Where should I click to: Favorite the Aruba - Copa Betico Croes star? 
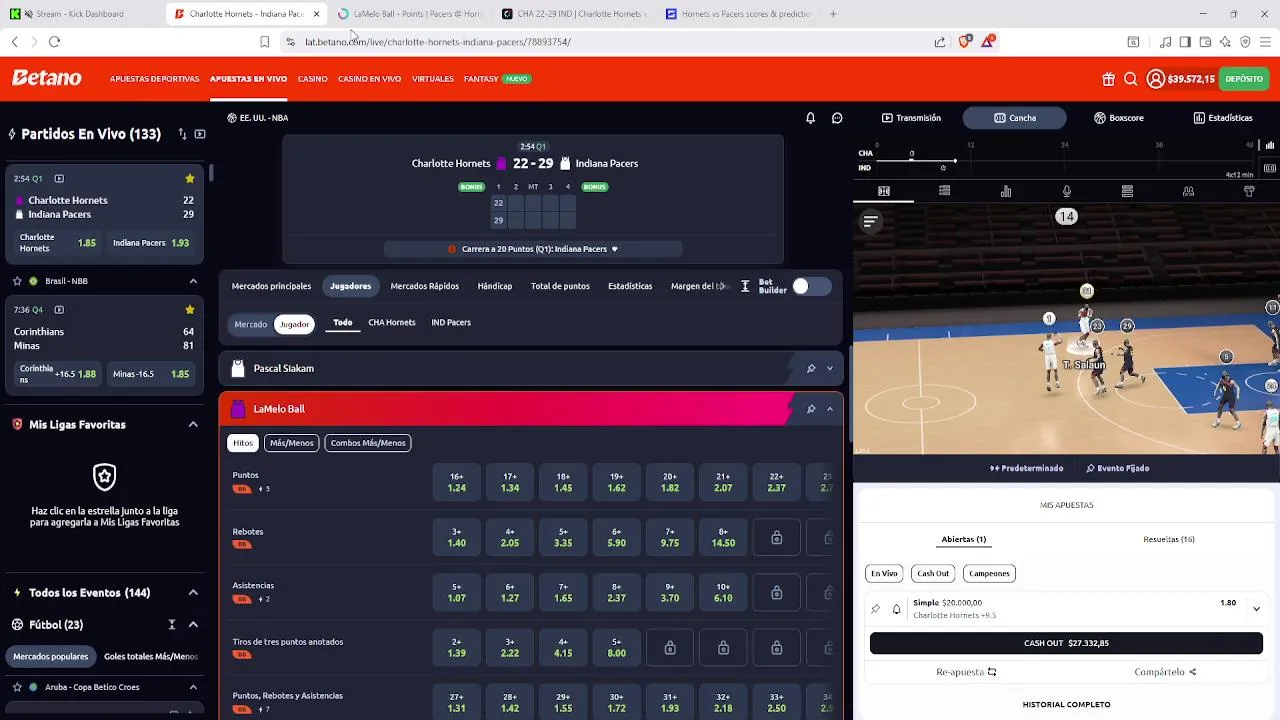17,687
